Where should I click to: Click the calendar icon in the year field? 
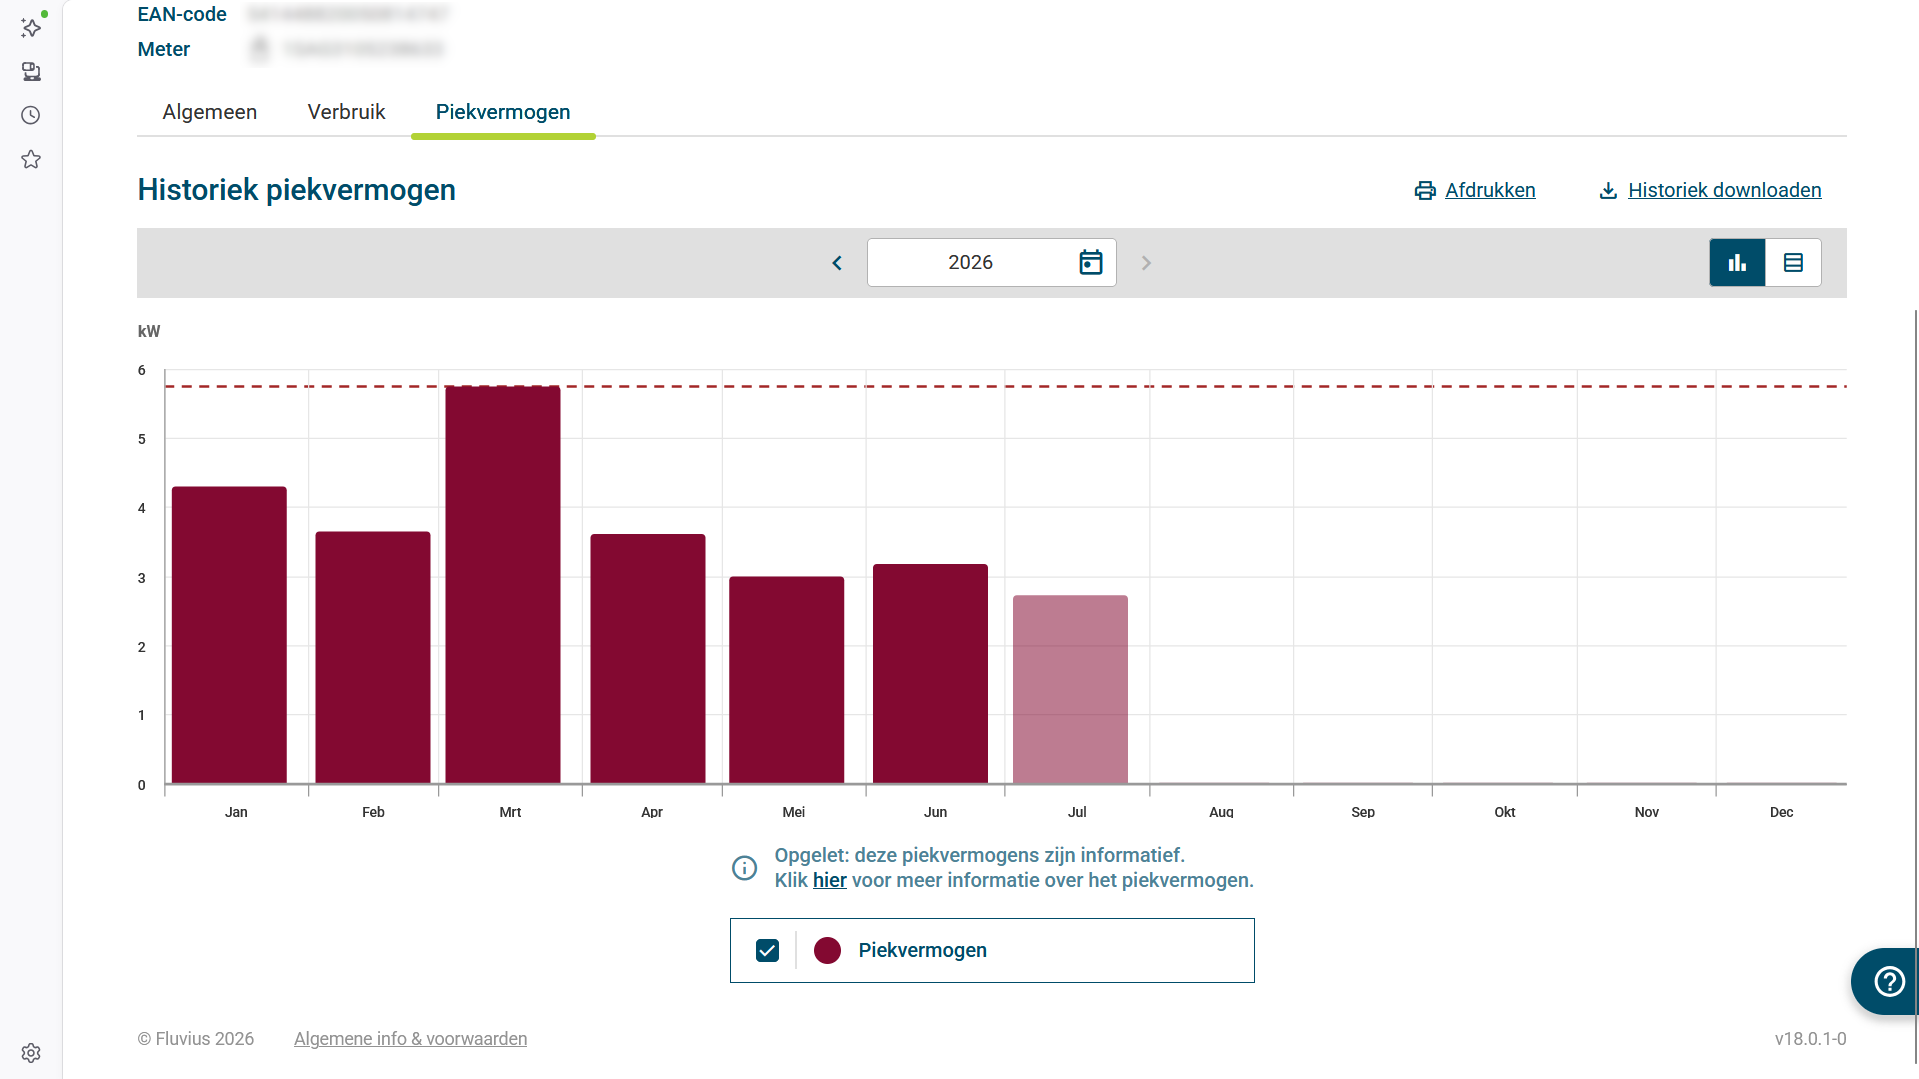tap(1091, 263)
